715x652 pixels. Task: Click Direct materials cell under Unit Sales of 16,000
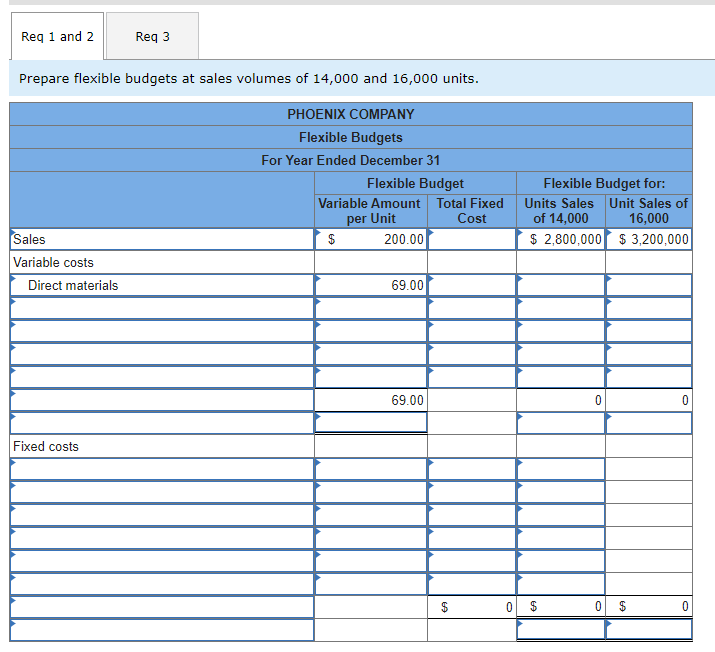[648, 285]
